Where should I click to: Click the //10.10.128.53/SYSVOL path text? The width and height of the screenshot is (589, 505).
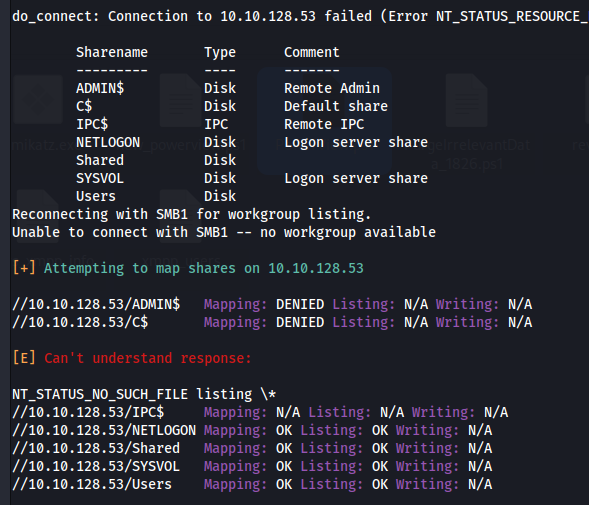point(96,466)
